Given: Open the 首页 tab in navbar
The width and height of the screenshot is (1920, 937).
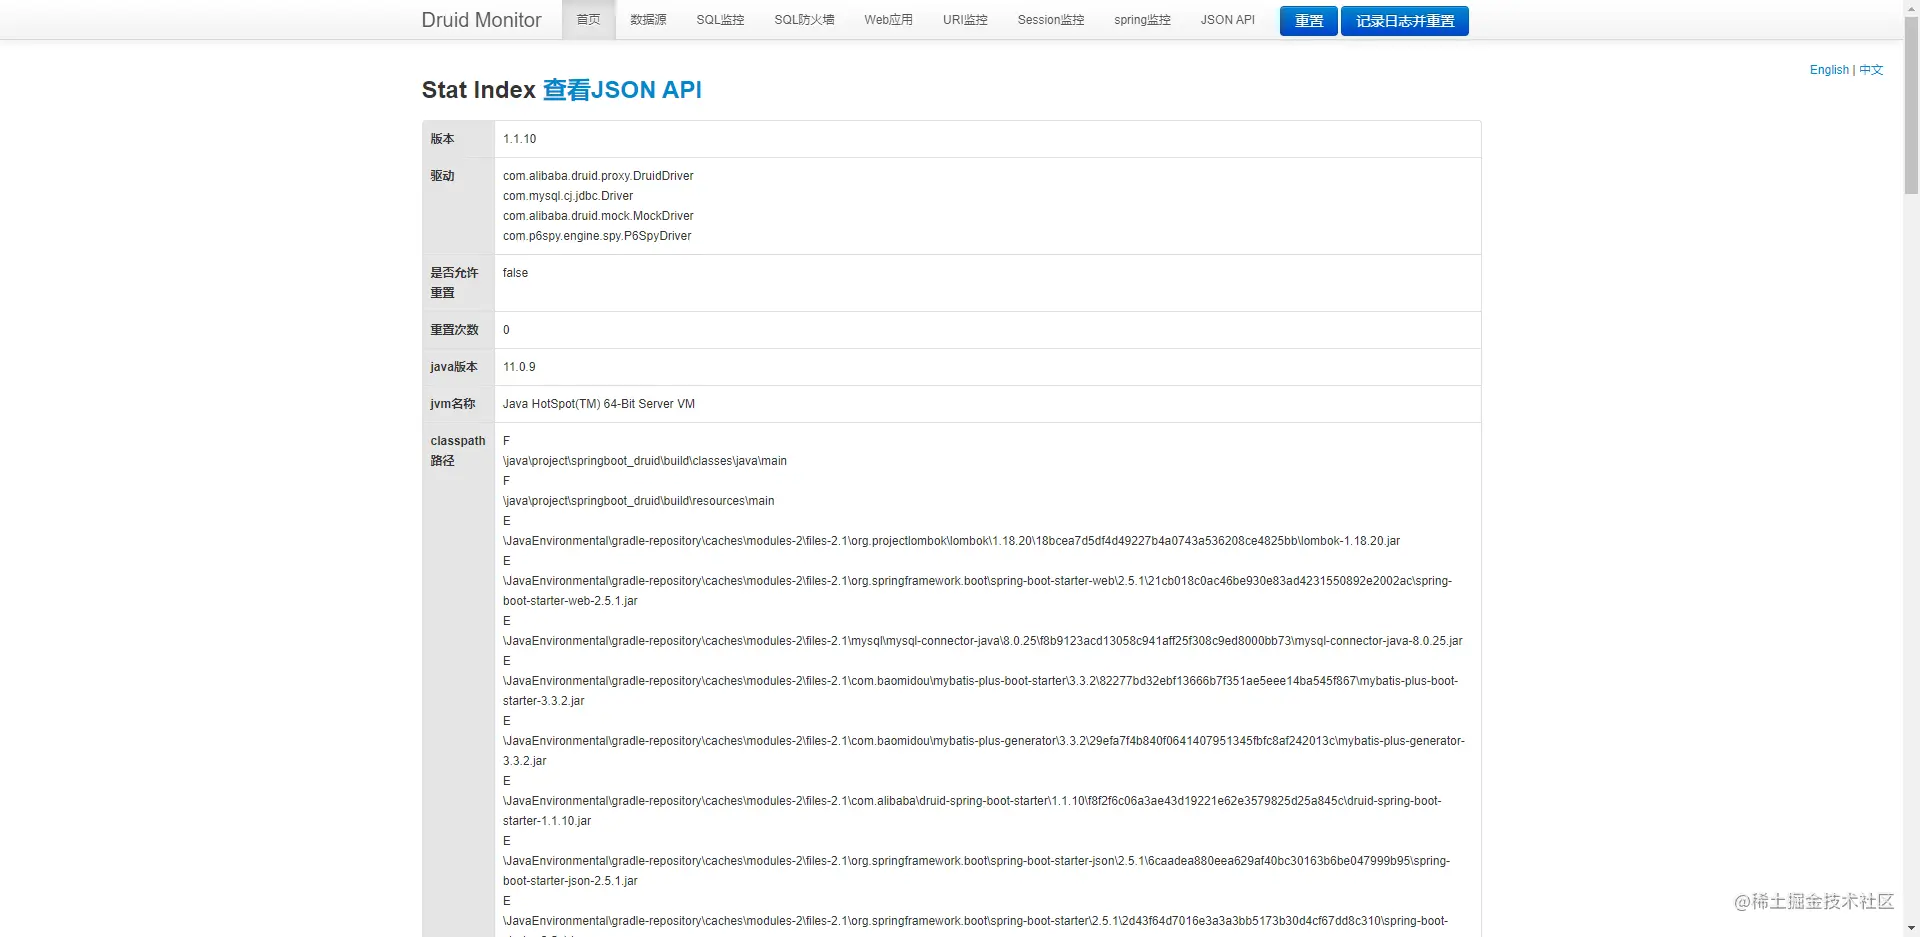Looking at the screenshot, I should click(x=588, y=20).
